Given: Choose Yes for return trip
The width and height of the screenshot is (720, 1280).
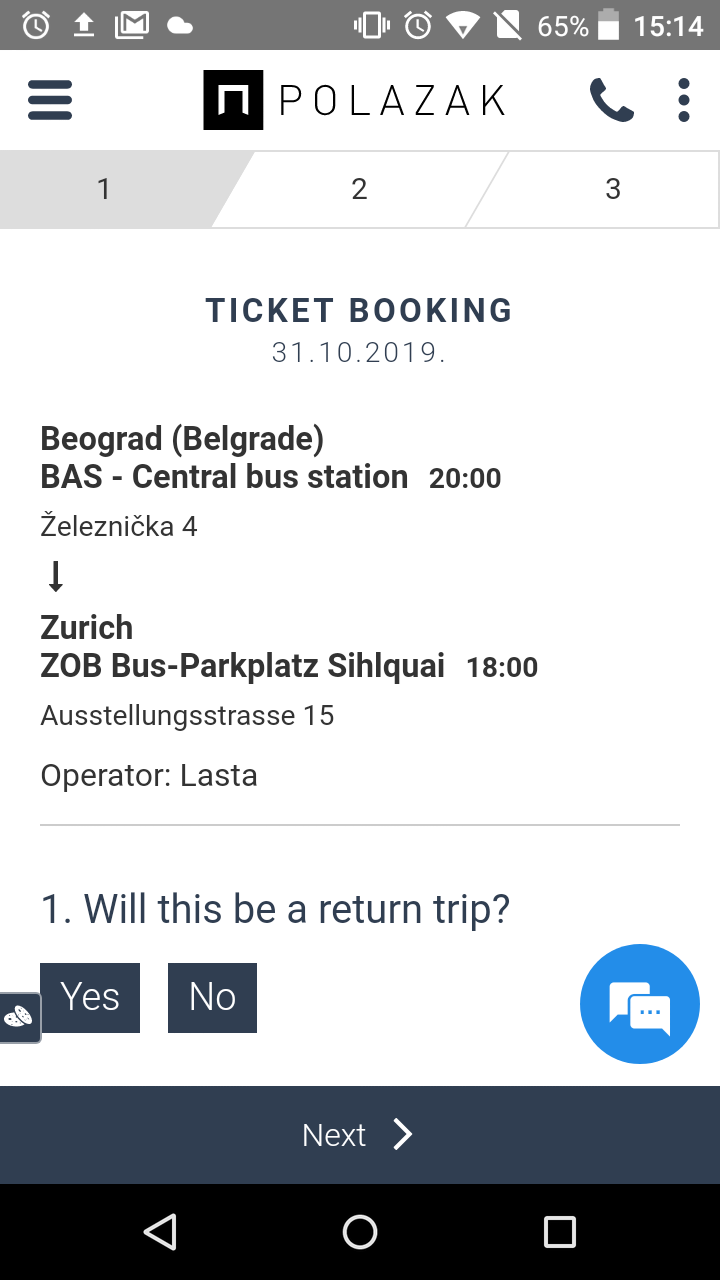Looking at the screenshot, I should [90, 997].
